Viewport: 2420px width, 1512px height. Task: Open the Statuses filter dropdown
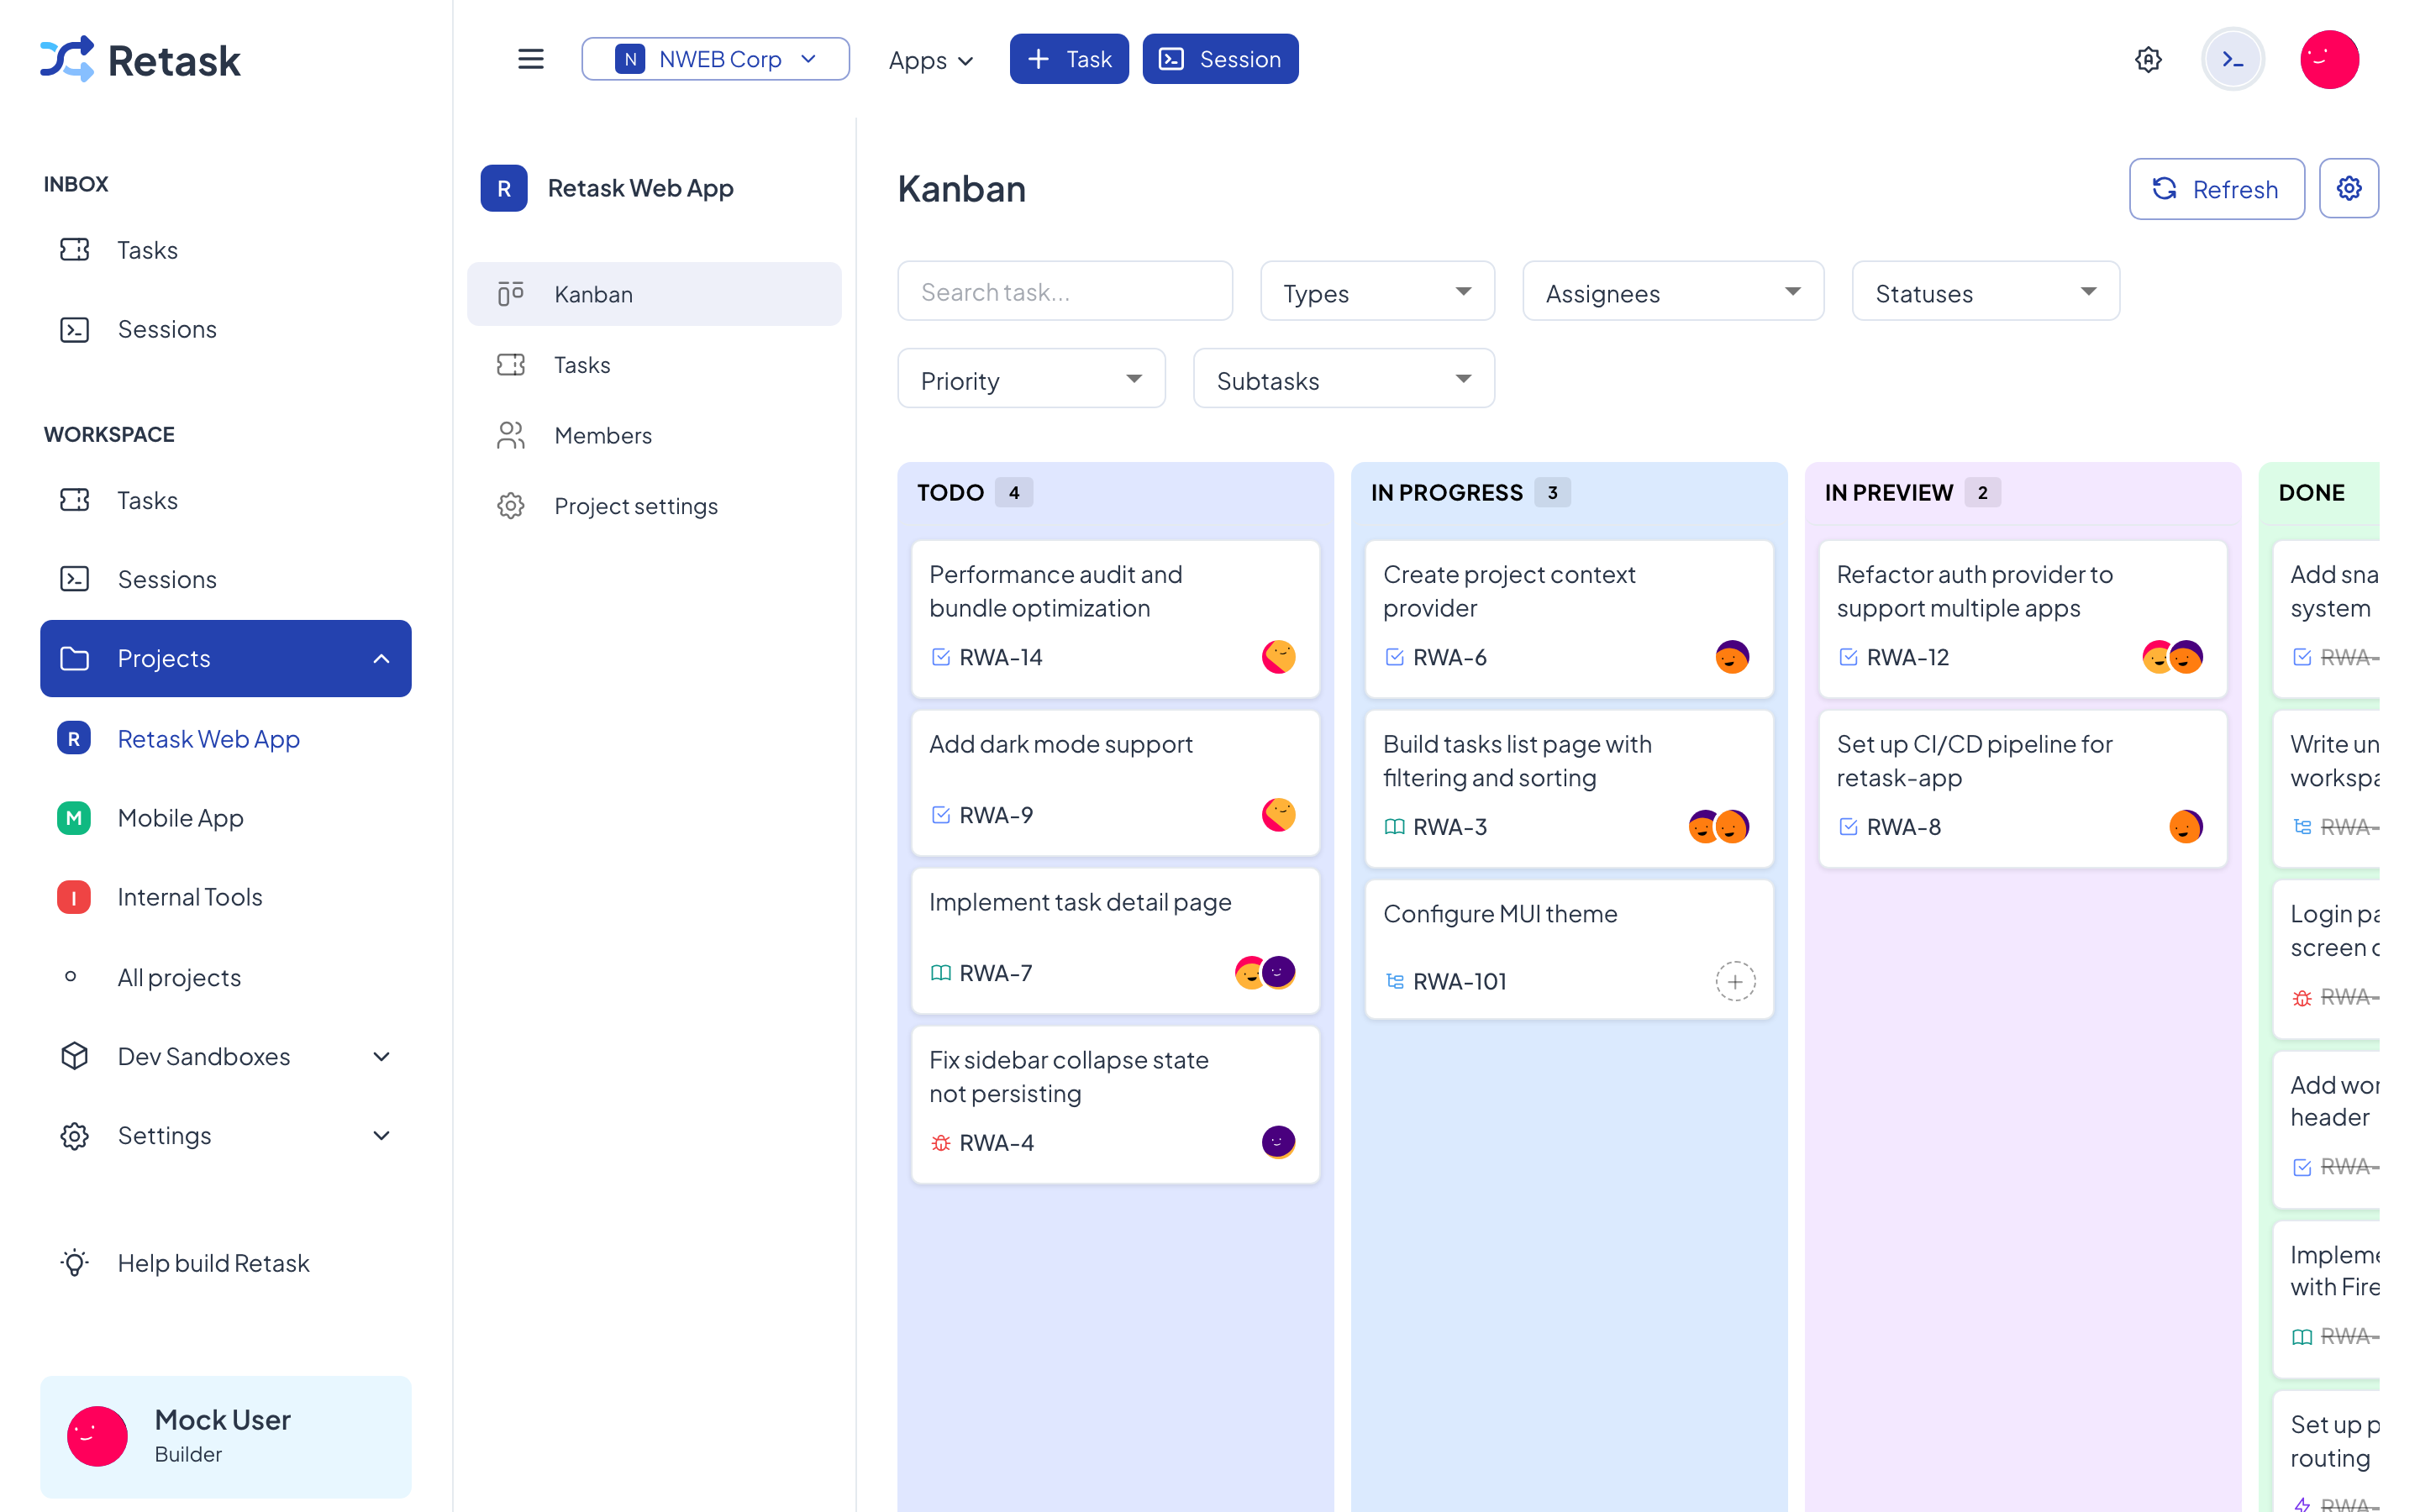click(x=1985, y=292)
